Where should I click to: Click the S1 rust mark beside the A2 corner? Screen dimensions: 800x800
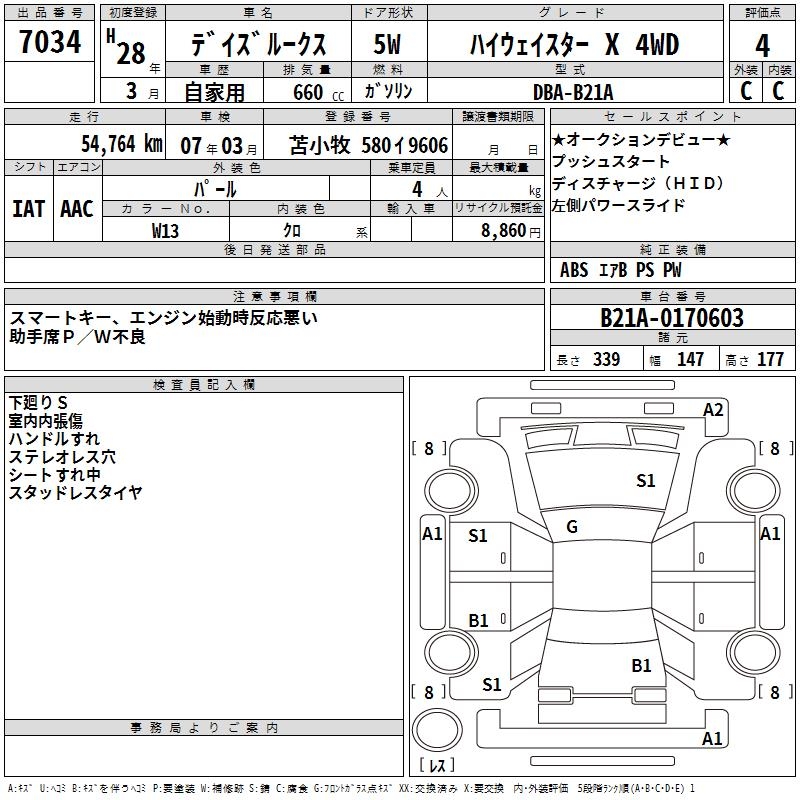click(x=646, y=481)
